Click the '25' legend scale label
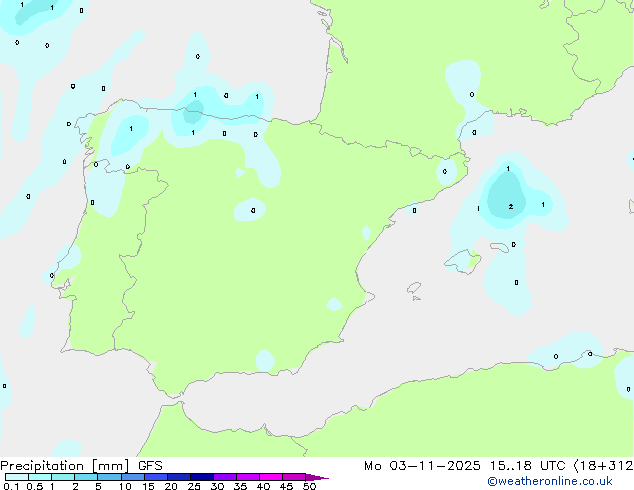Viewport: 634px width, 490px height. (194, 486)
